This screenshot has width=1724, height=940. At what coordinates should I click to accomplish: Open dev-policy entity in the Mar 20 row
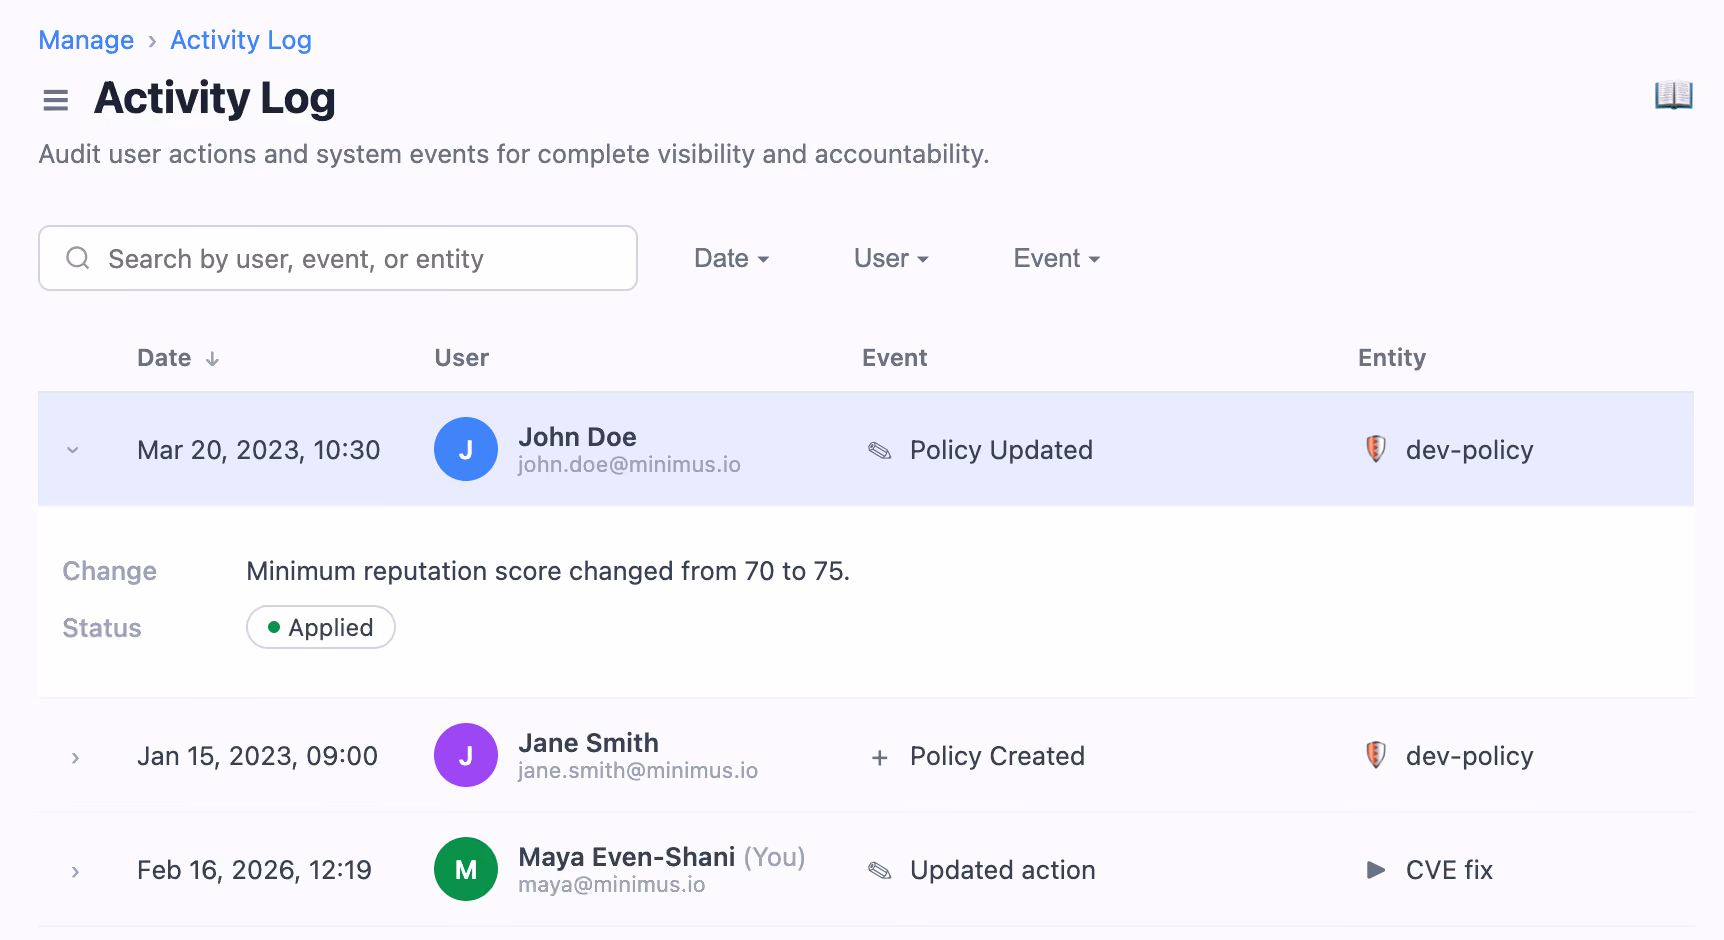click(1469, 450)
